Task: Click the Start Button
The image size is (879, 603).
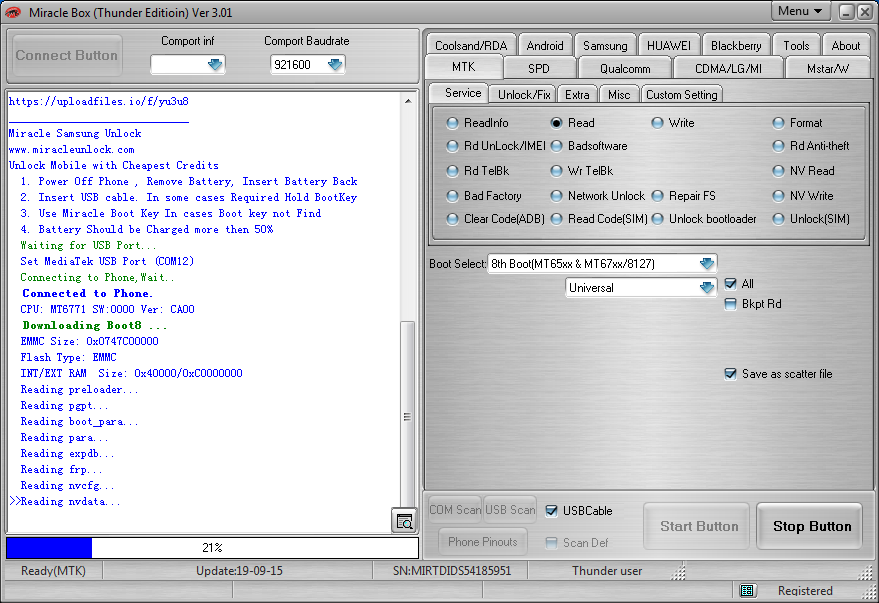Action: 698,526
